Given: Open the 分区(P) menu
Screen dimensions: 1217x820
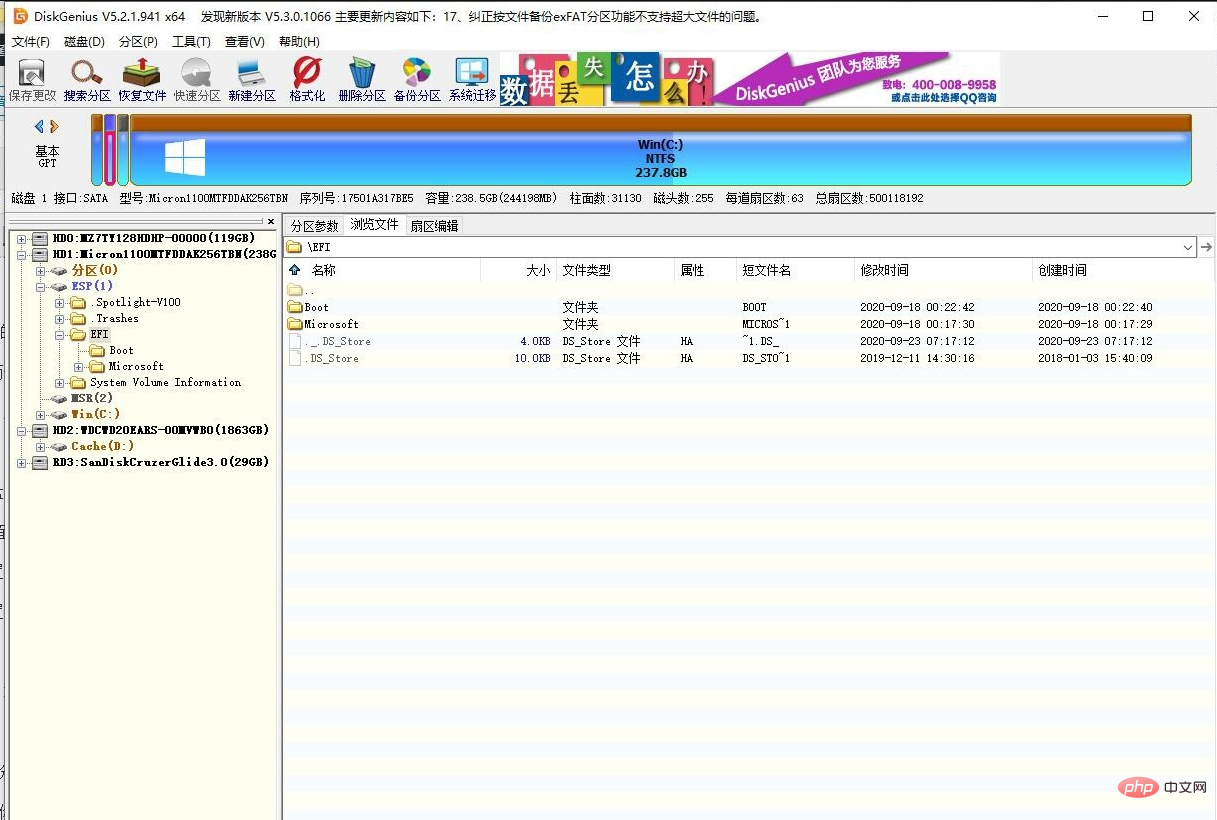Looking at the screenshot, I should tap(138, 42).
